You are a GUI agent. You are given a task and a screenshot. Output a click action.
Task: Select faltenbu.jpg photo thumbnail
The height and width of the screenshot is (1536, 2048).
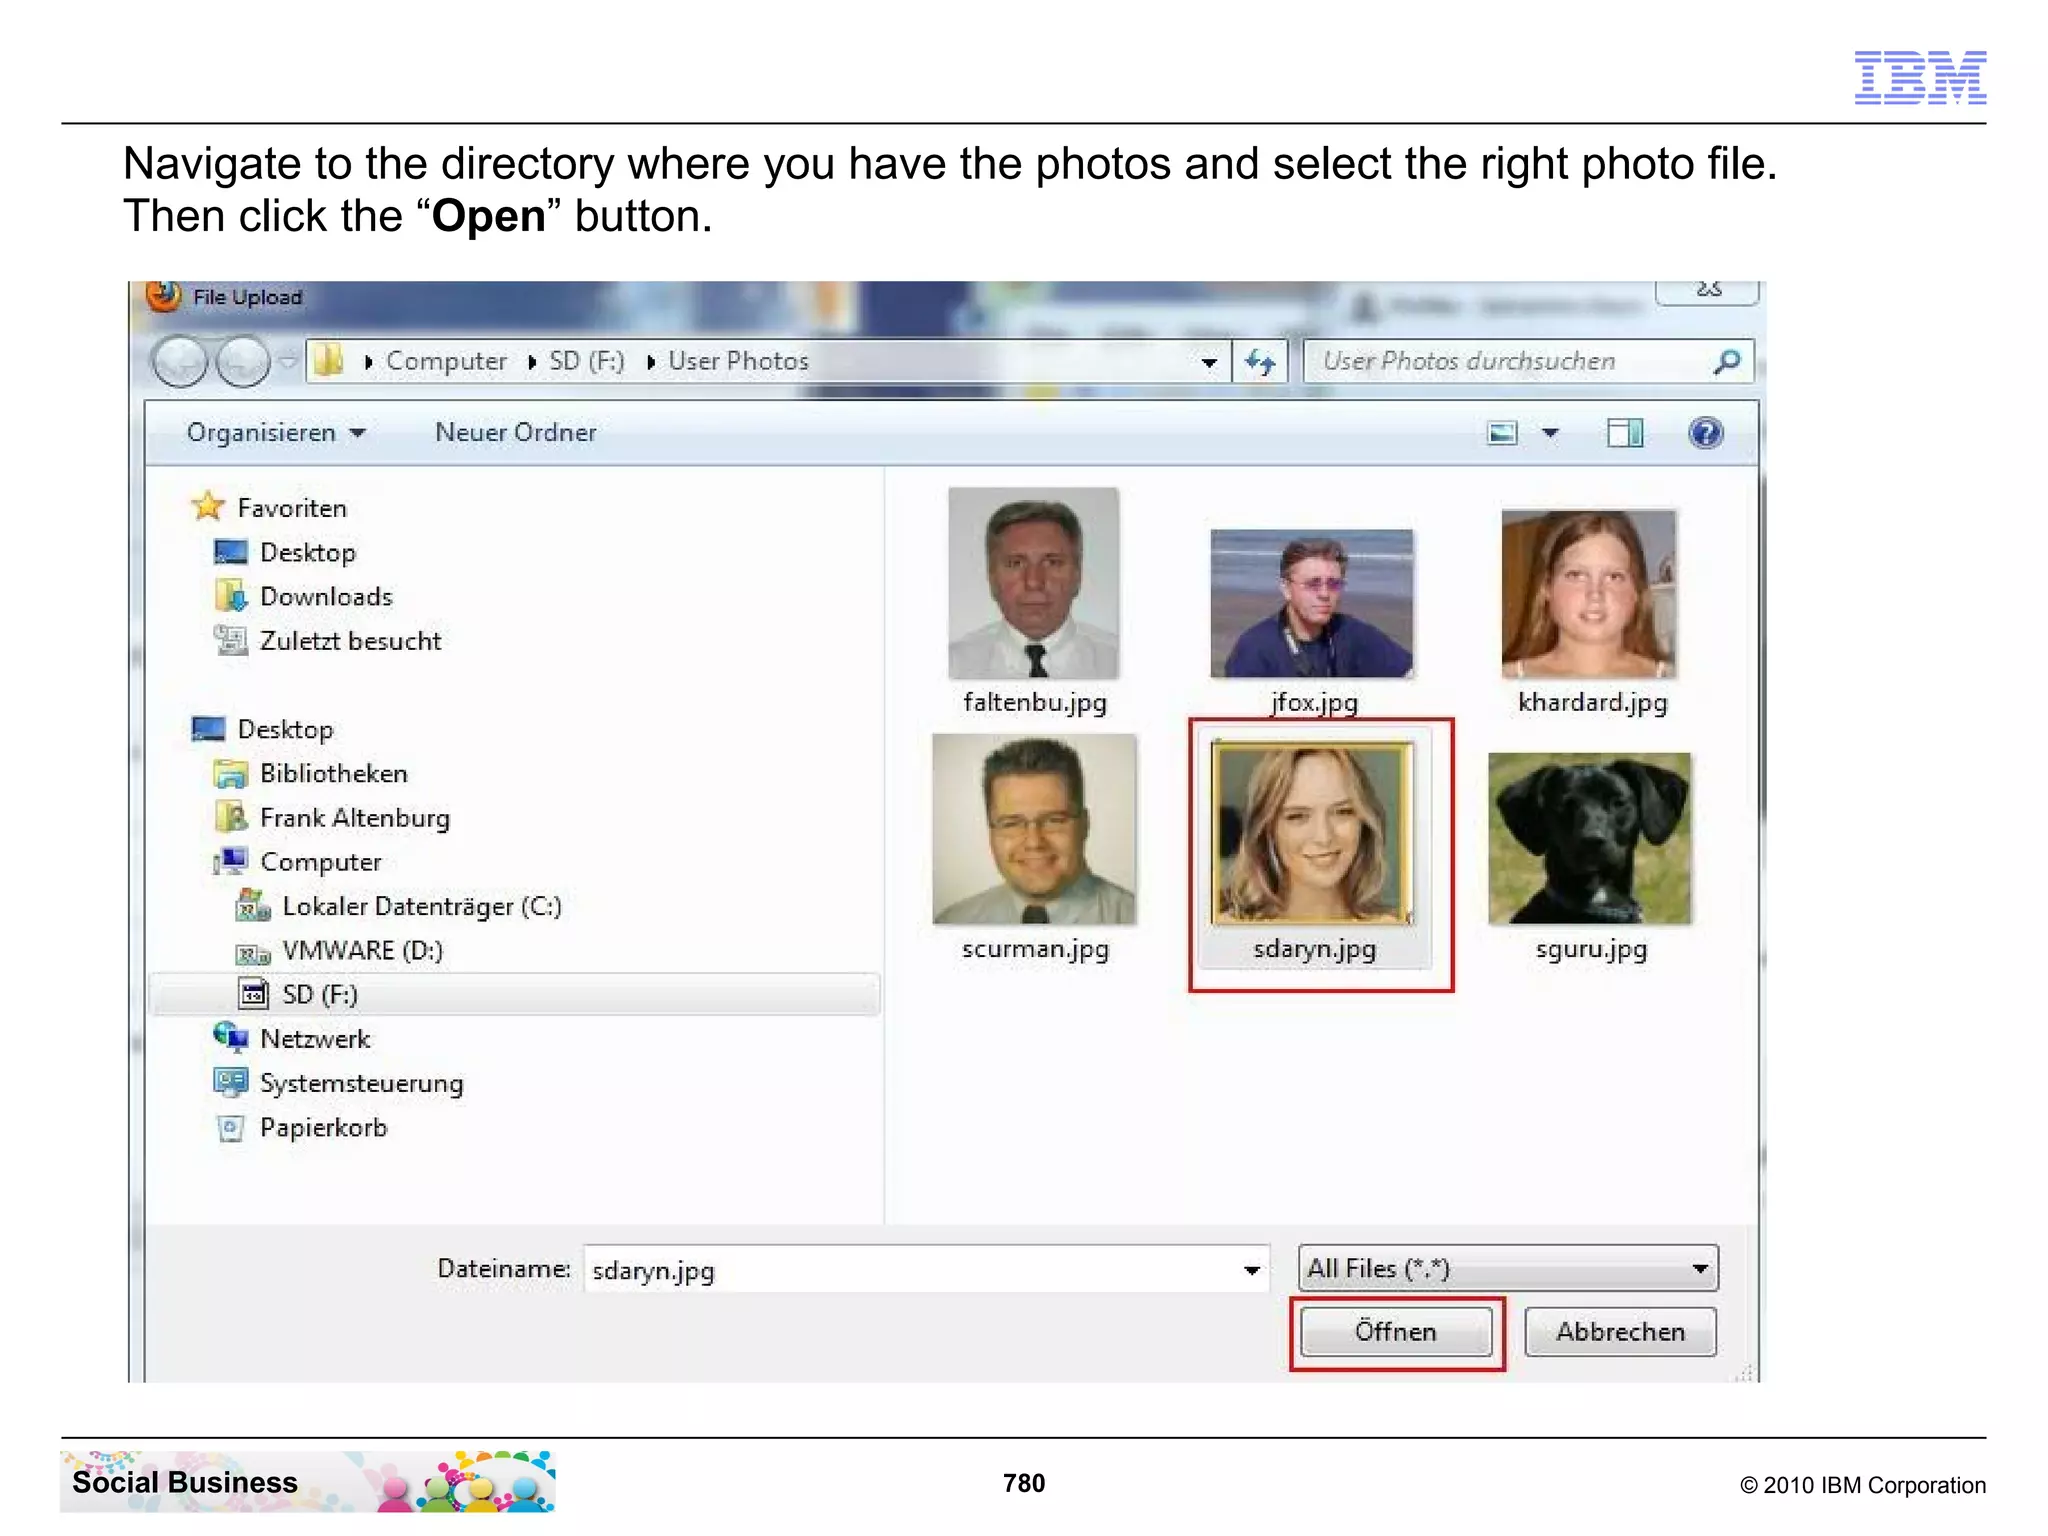click(1034, 583)
